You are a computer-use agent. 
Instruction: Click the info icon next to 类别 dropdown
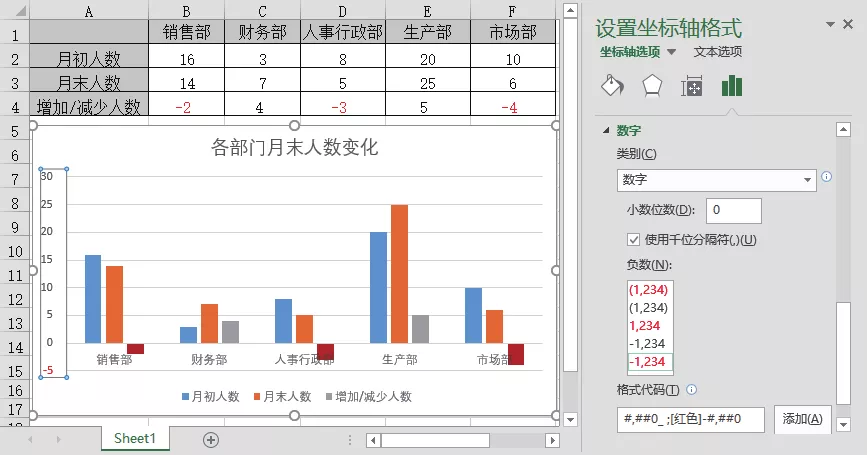[x=827, y=177]
